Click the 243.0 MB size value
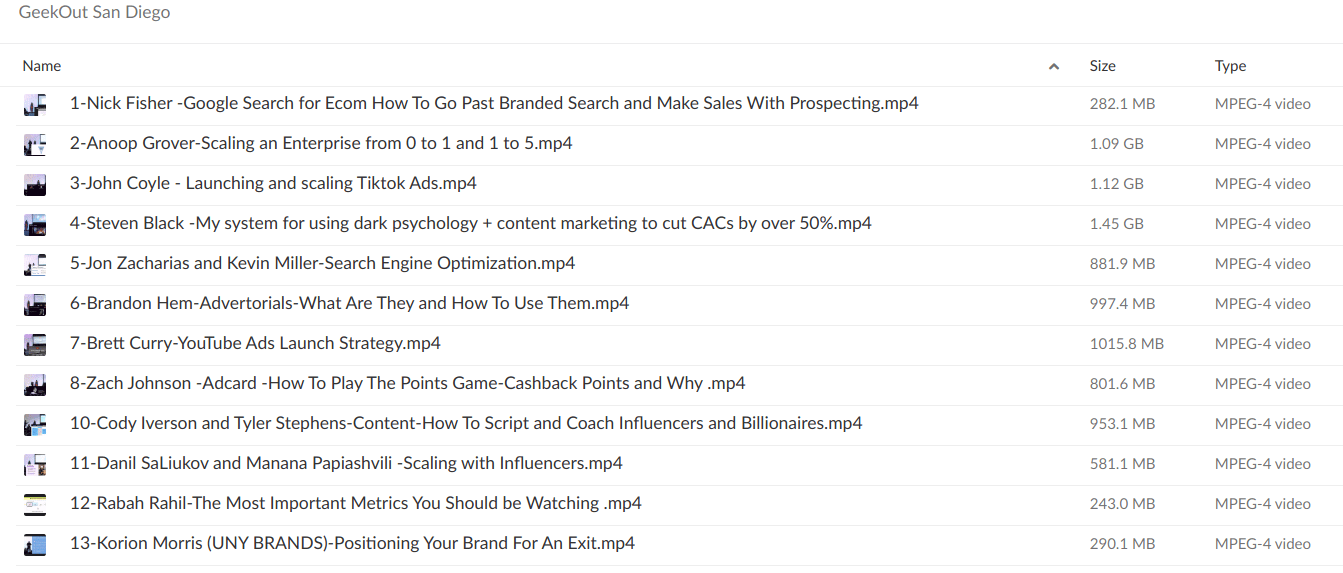Screen dimensions: 1343x573 [1122, 504]
